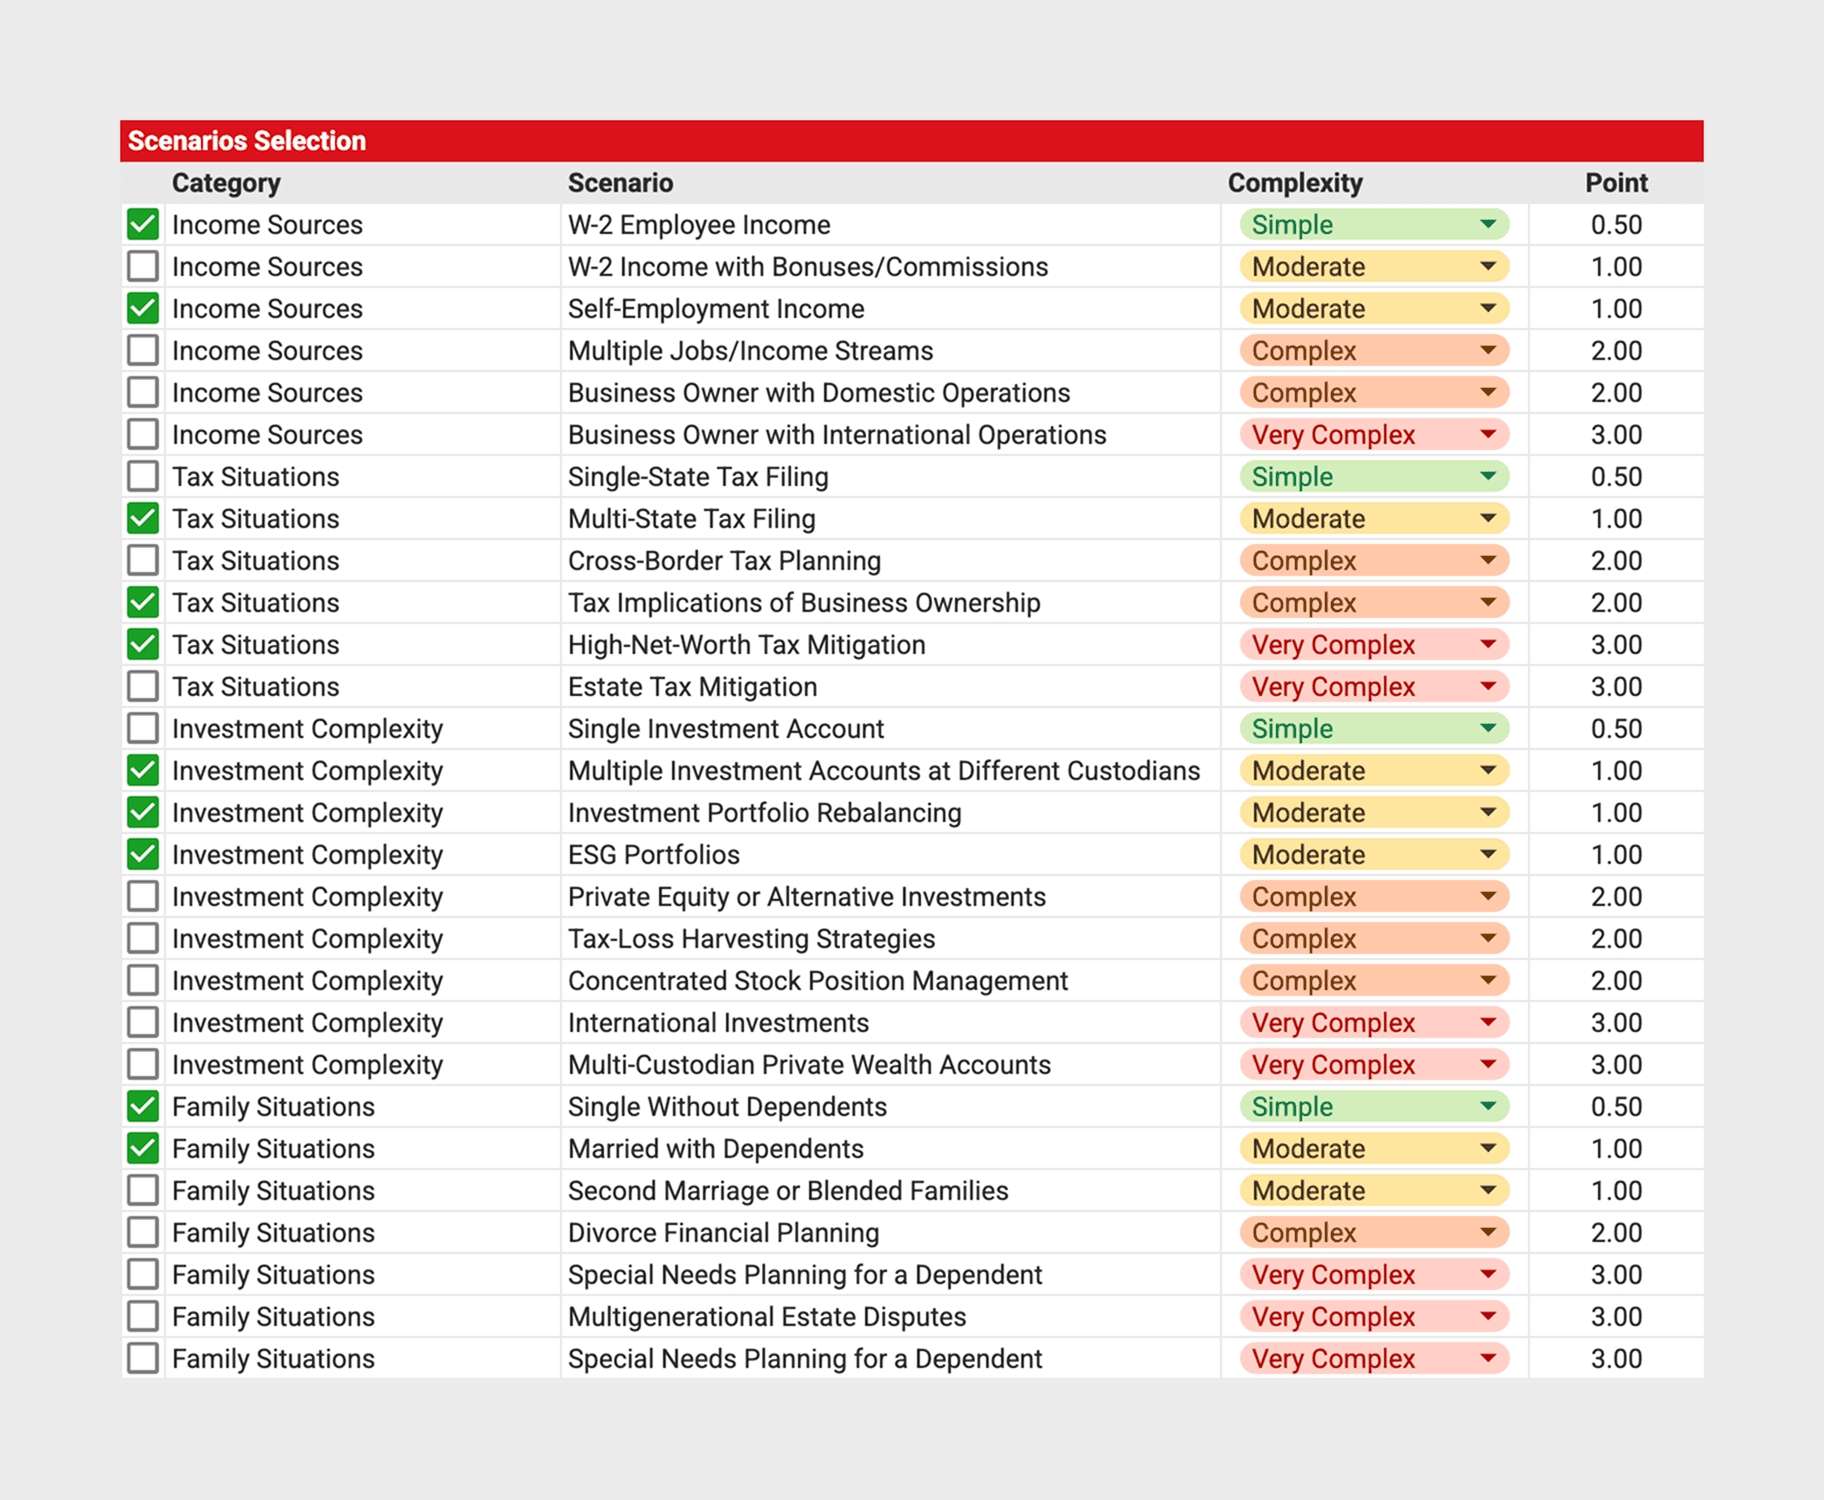The image size is (1824, 1500).
Task: Check Business Owner with International Operations checkbox
Action: coord(143,435)
